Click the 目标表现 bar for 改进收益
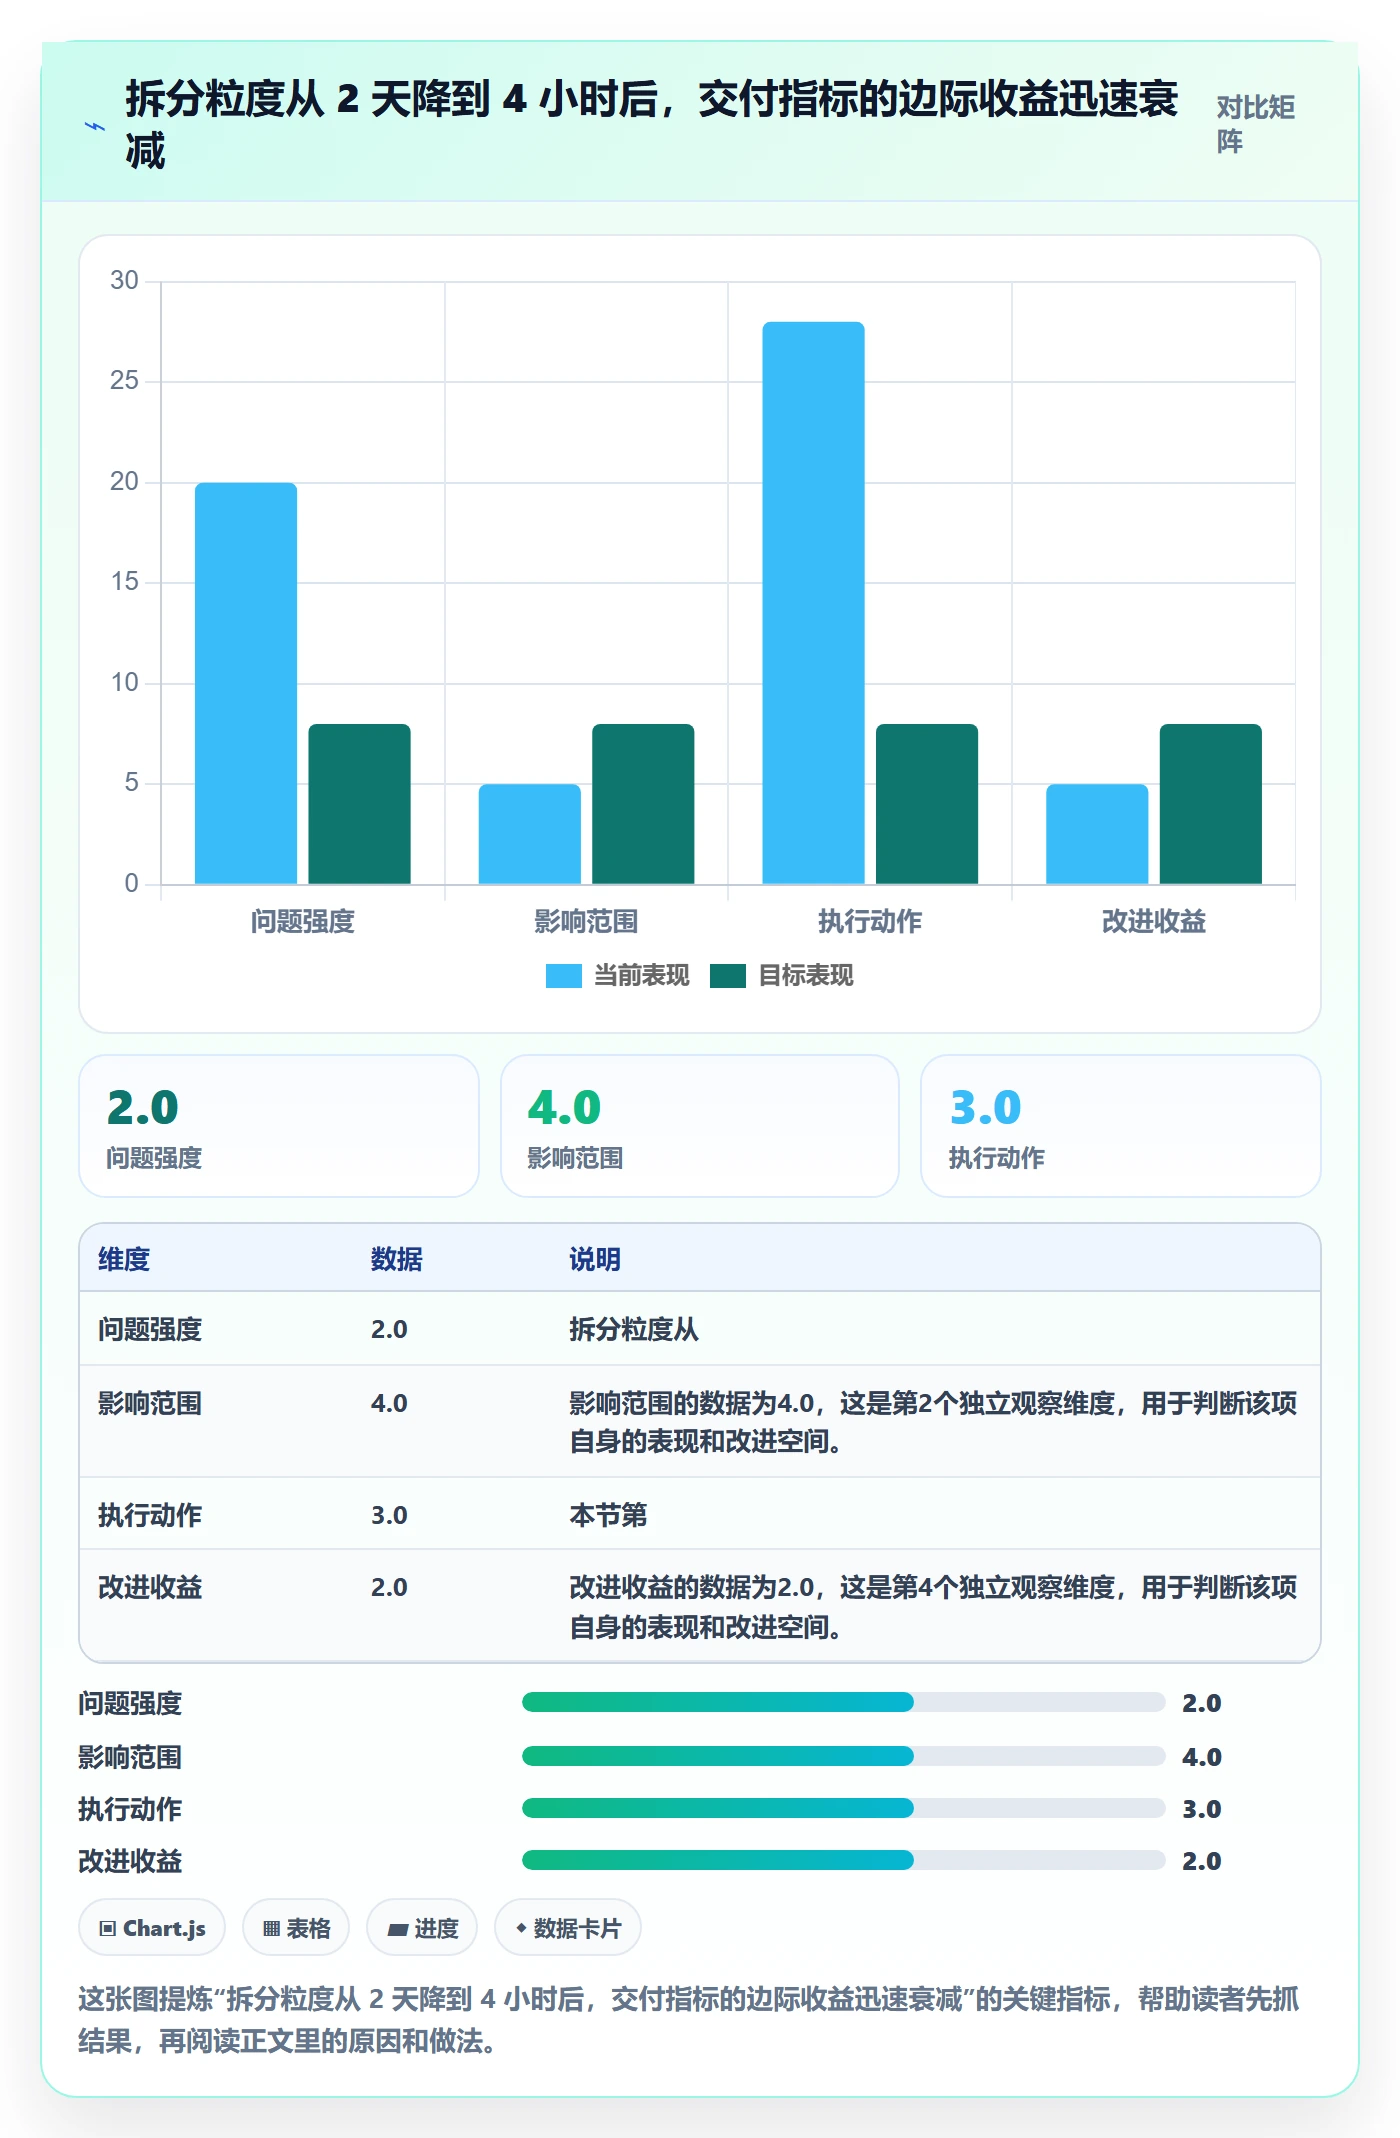Viewport: 1400px width, 2138px height. [x=1210, y=804]
